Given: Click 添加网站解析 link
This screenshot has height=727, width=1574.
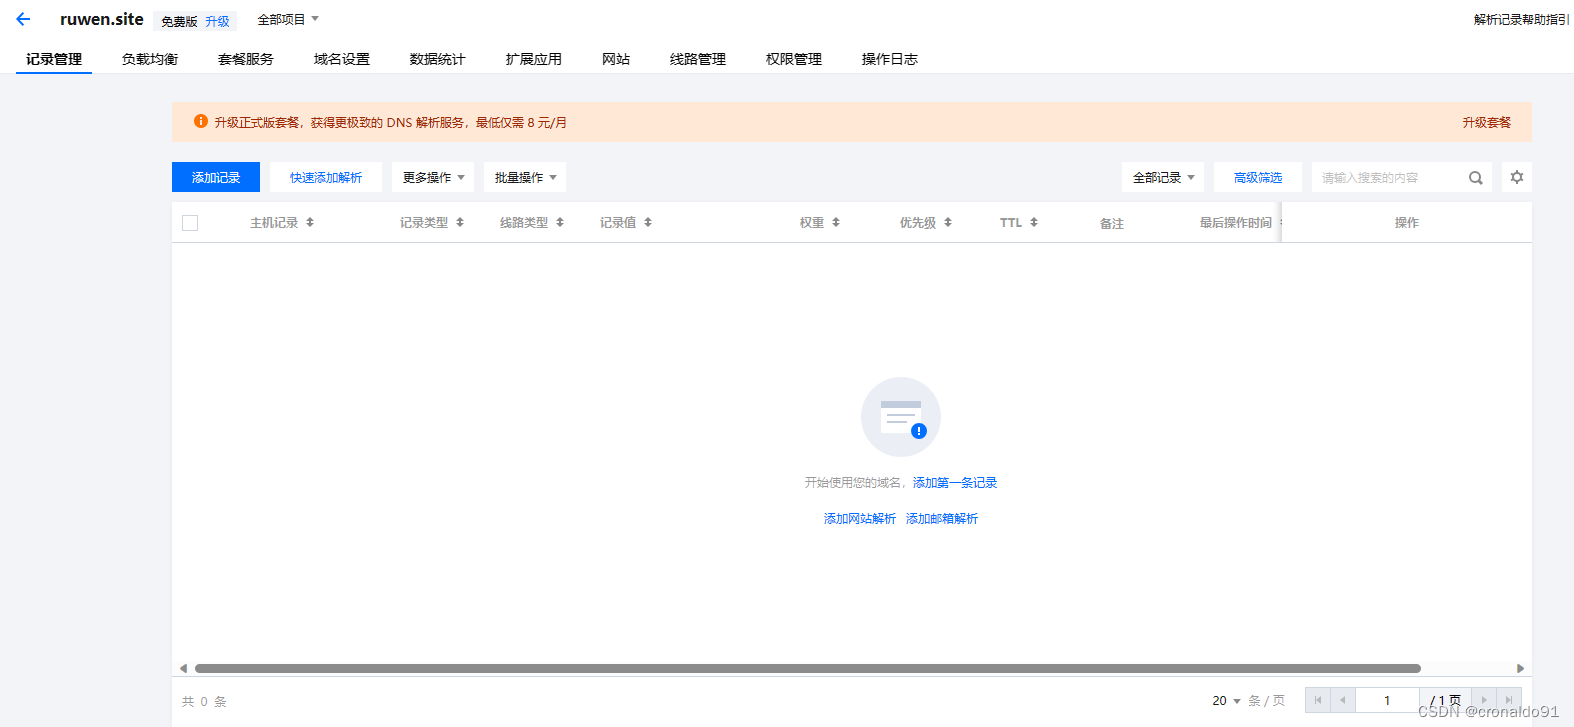Looking at the screenshot, I should pyautogui.click(x=860, y=518).
